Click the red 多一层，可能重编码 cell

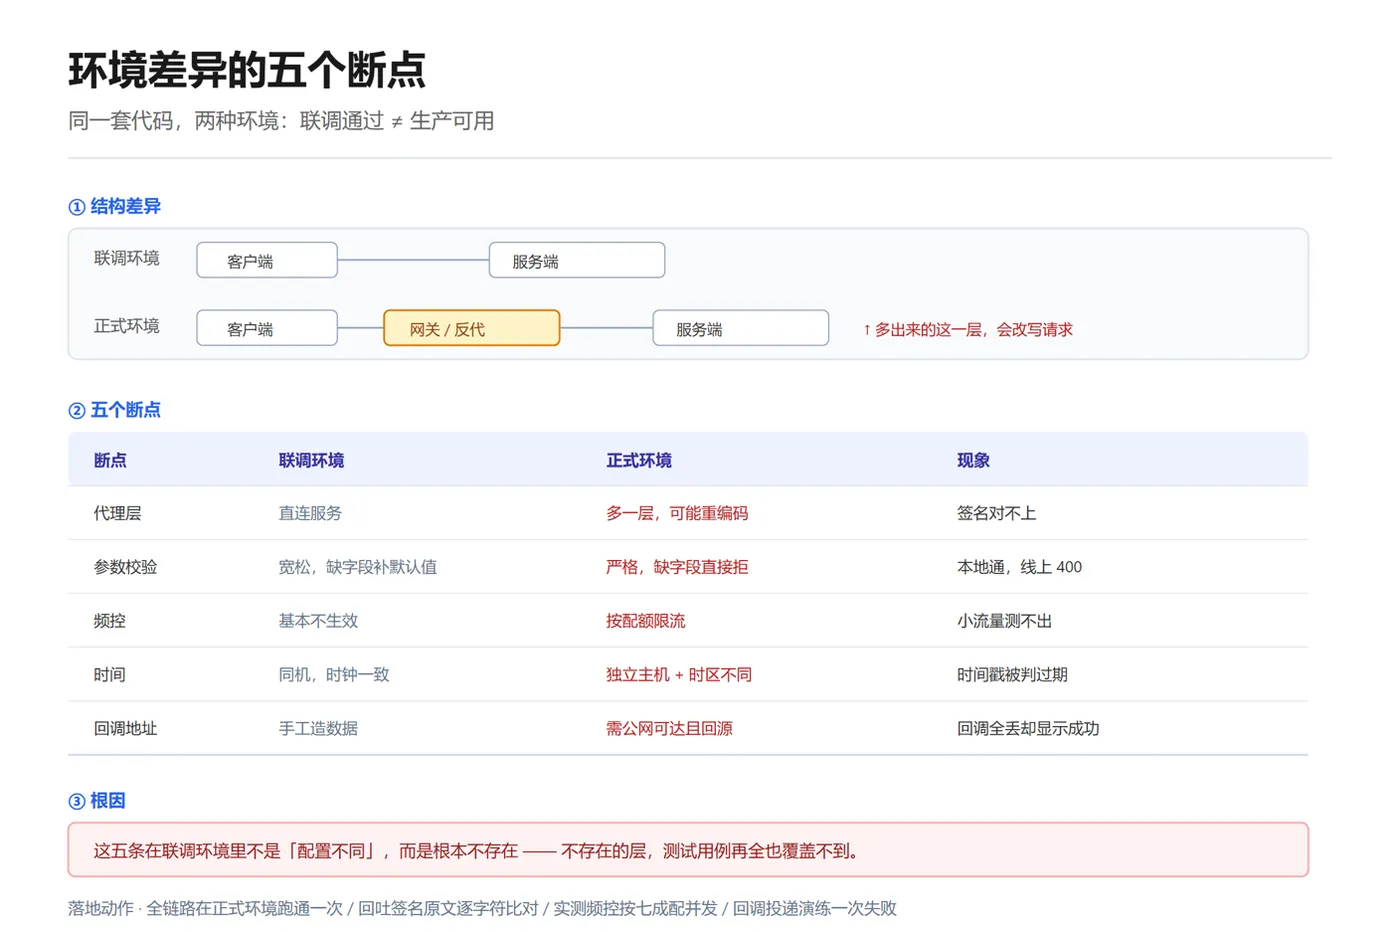point(677,513)
